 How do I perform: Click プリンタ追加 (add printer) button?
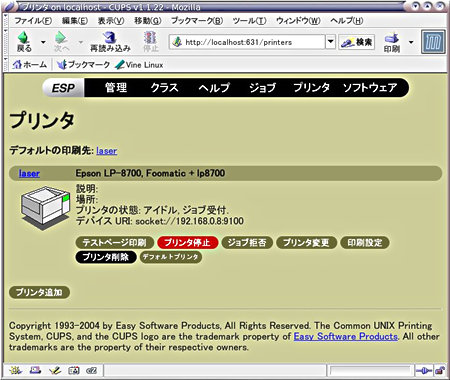39,292
